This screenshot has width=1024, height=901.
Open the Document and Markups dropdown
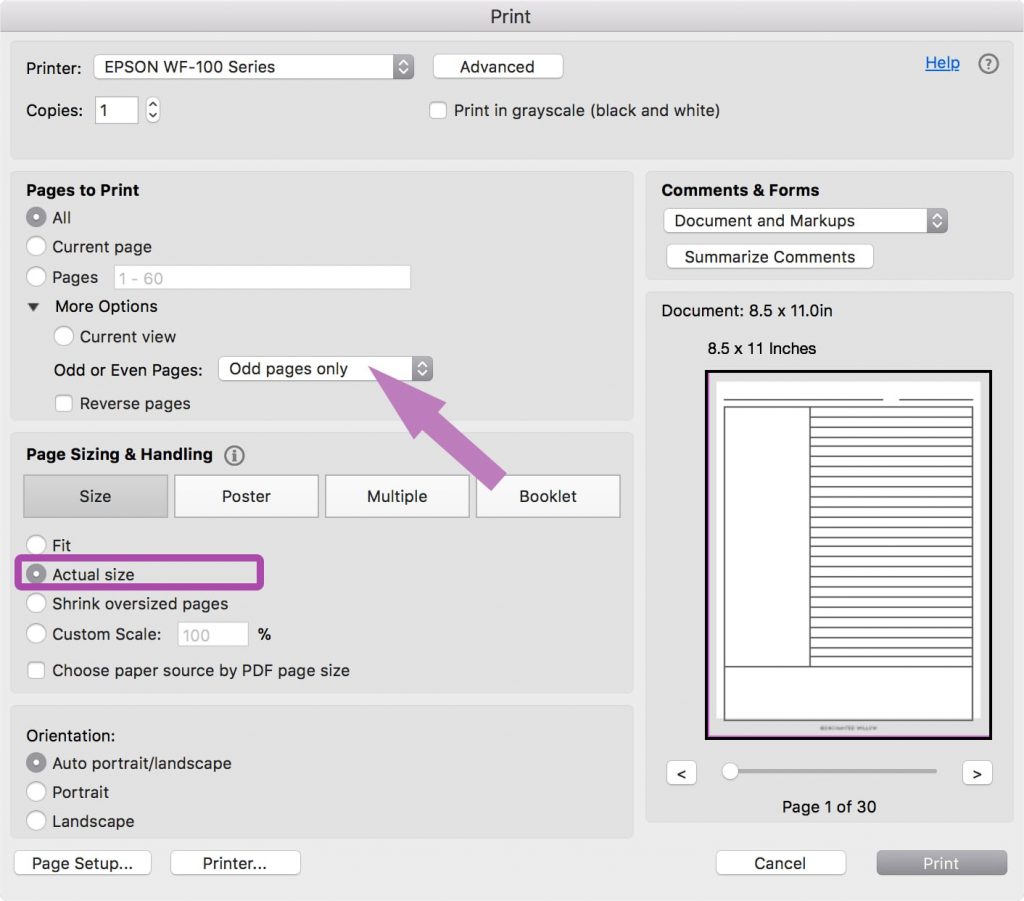[804, 221]
